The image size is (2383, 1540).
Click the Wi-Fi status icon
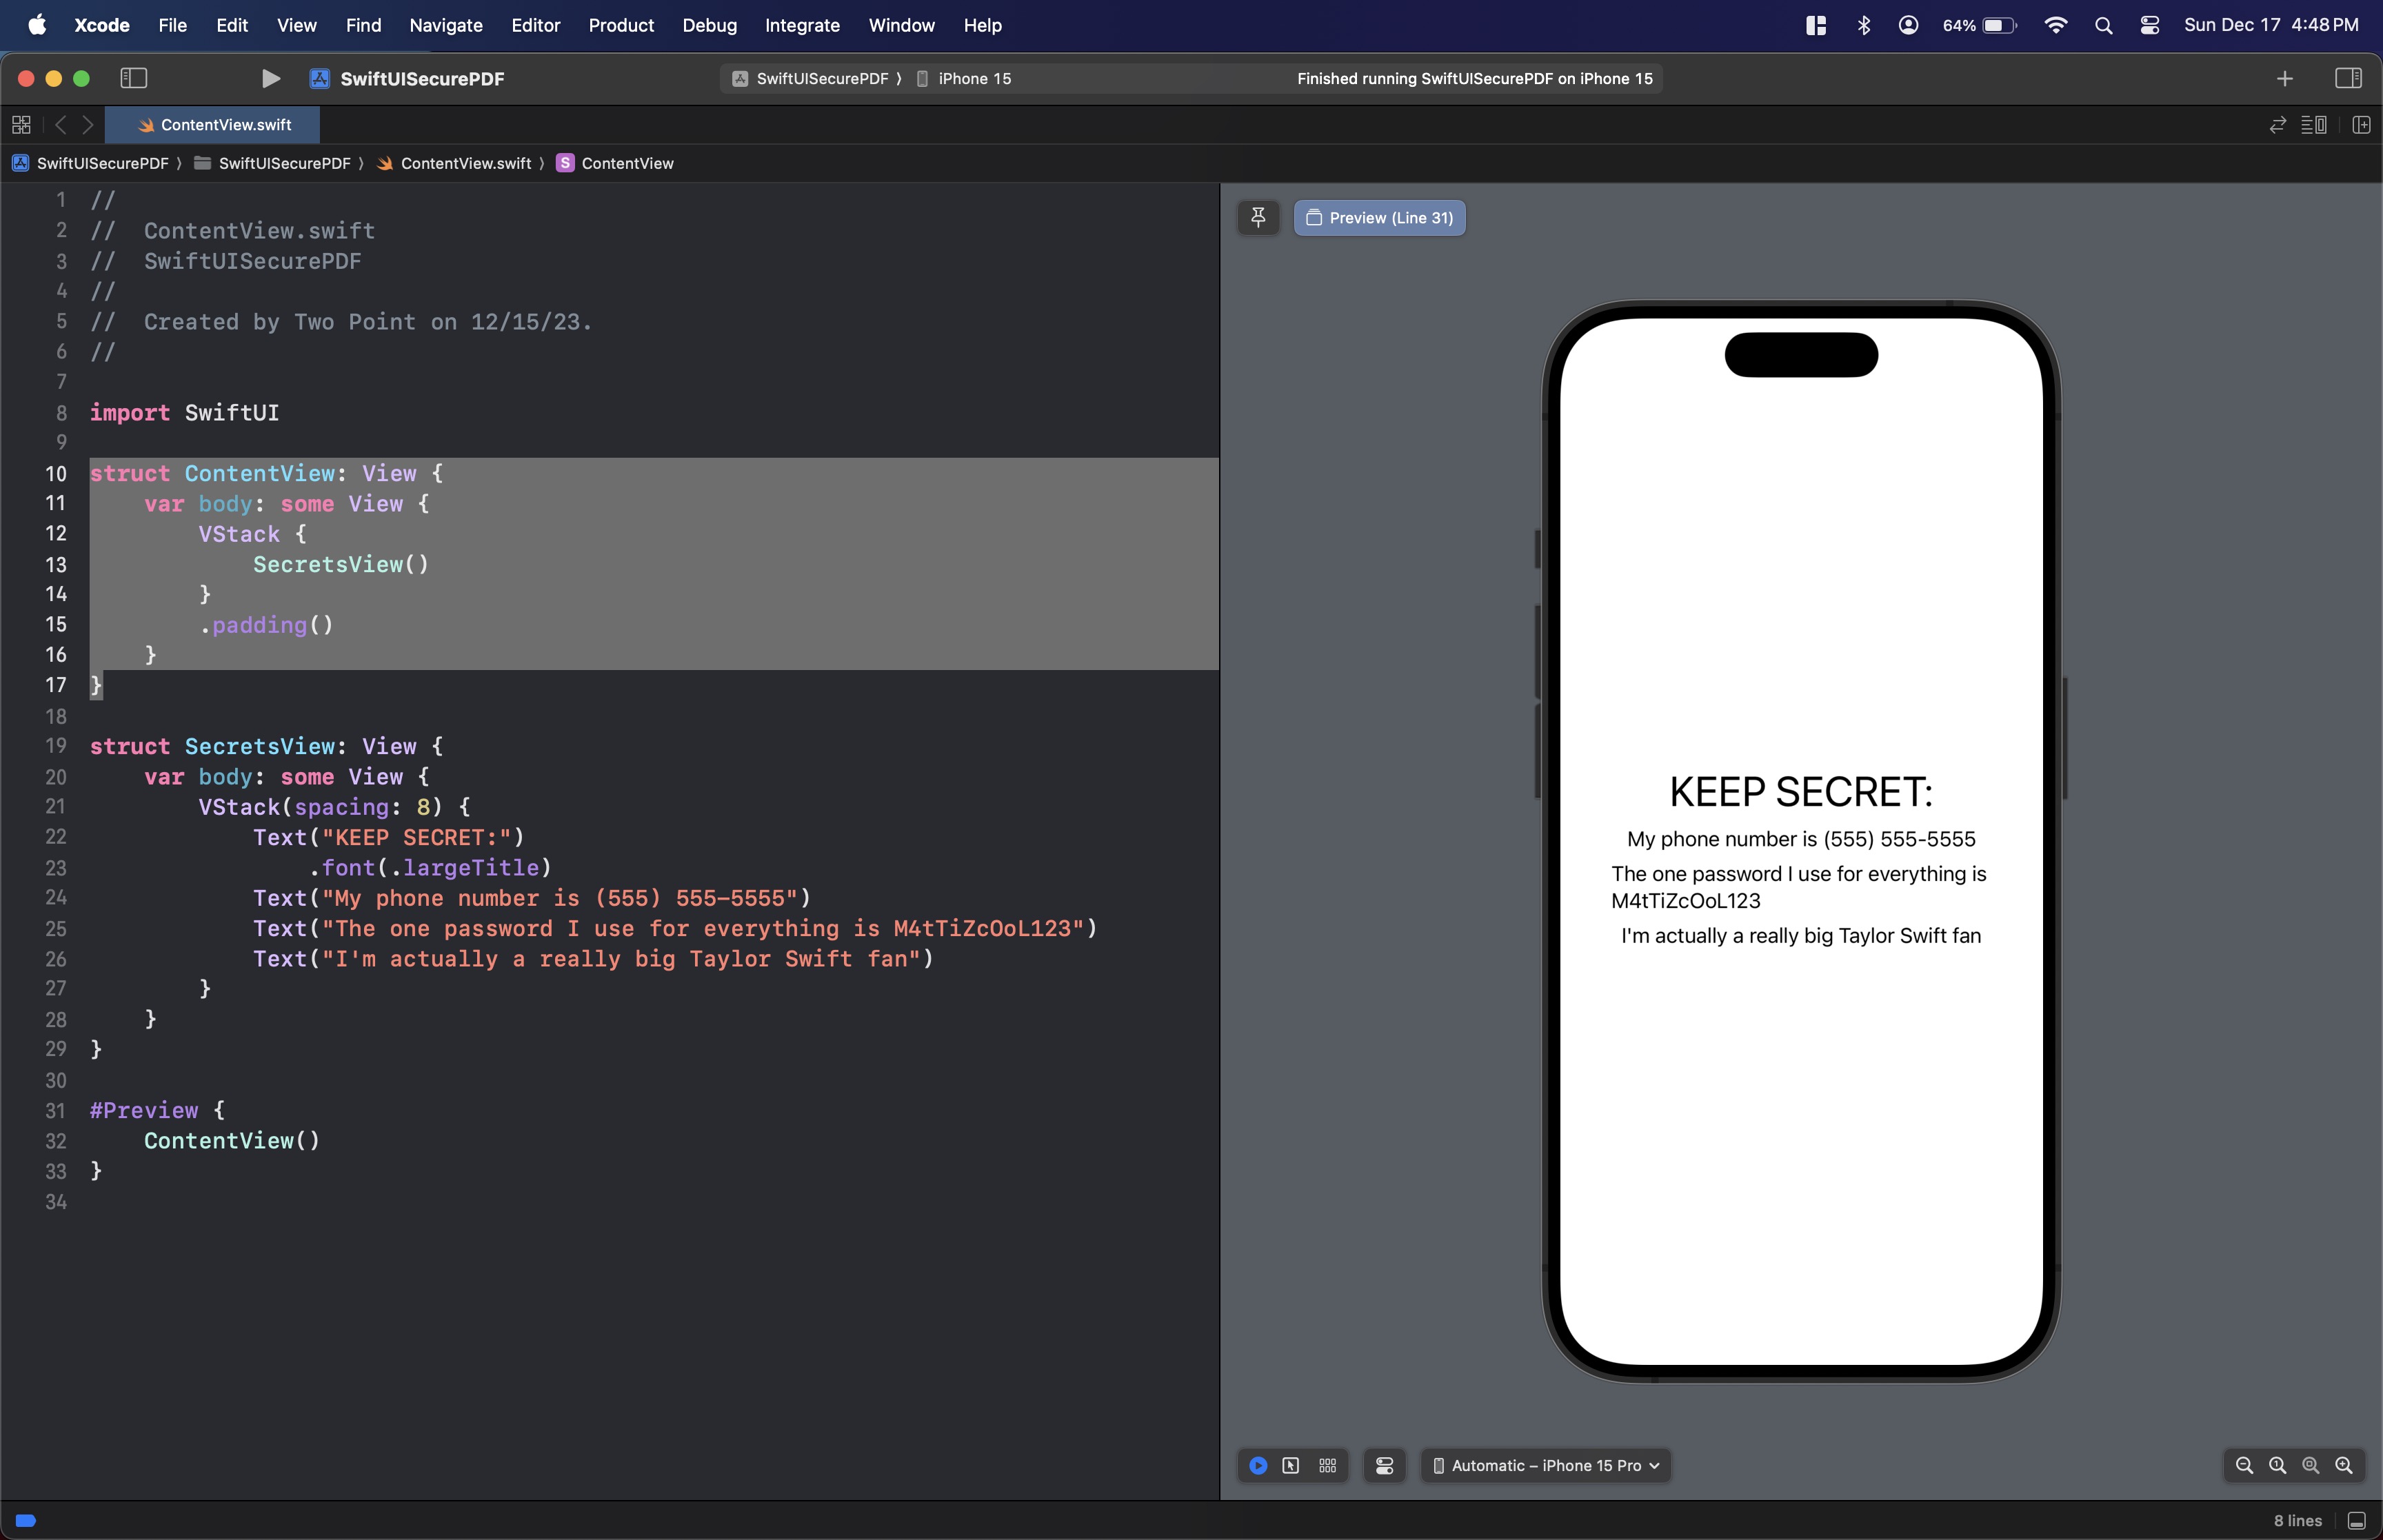pos(2056,25)
